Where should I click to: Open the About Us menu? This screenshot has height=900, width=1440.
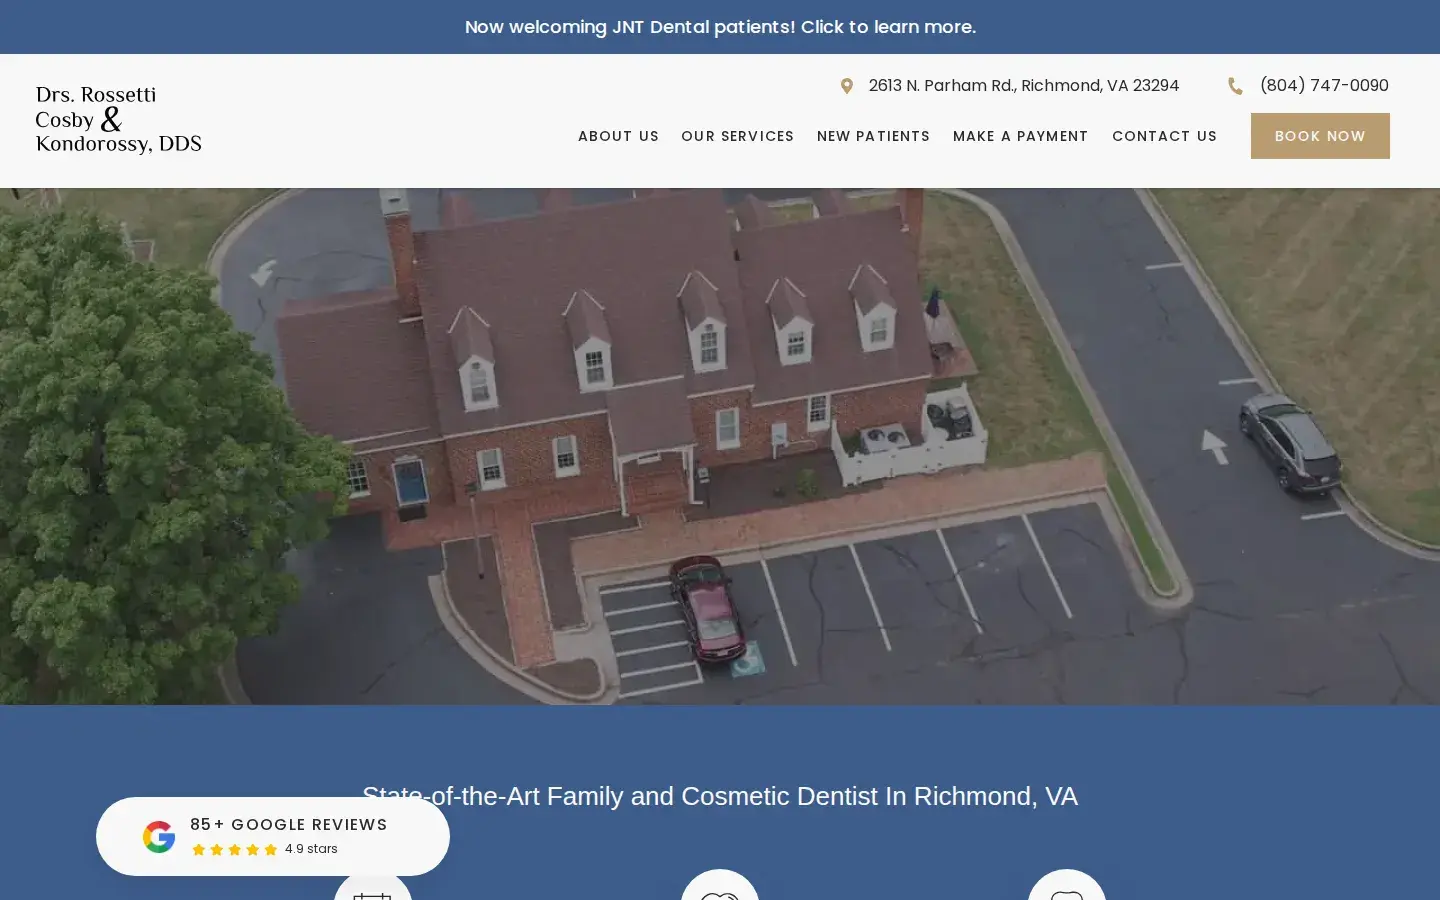[618, 136]
